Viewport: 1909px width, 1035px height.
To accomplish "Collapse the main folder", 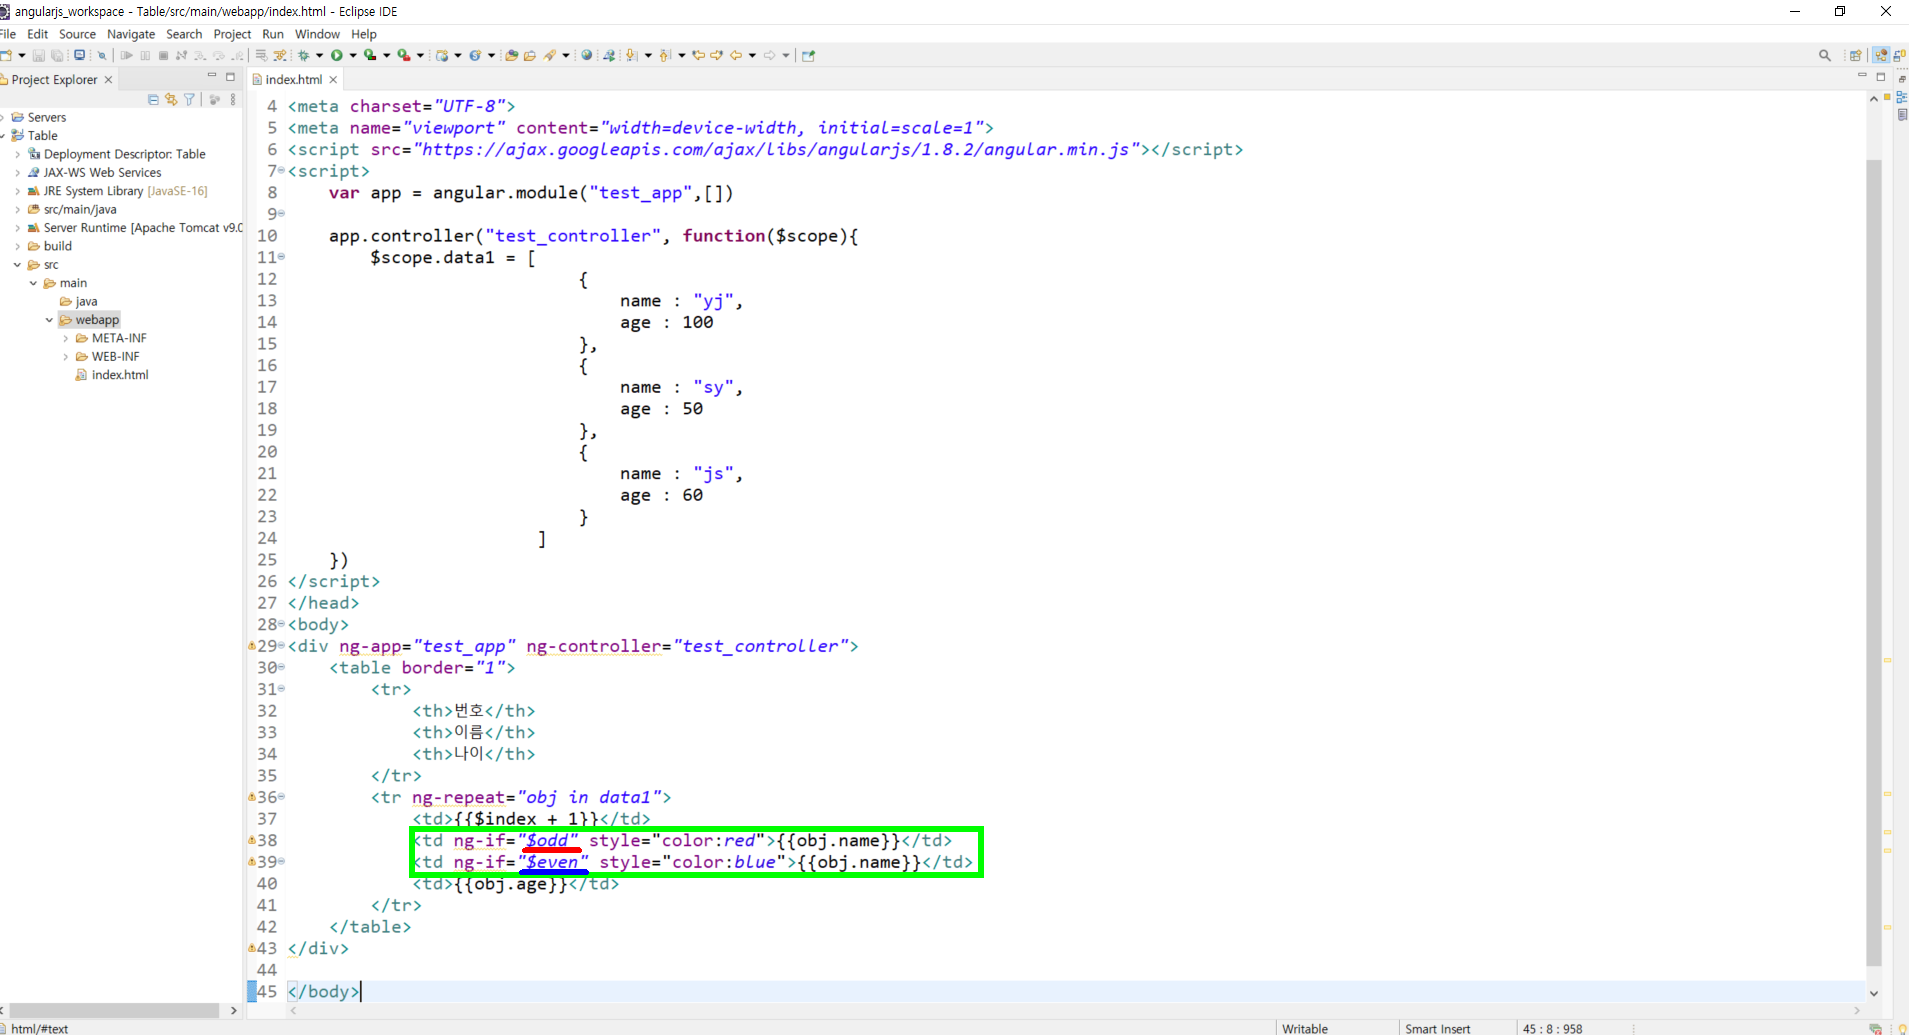I will (33, 283).
